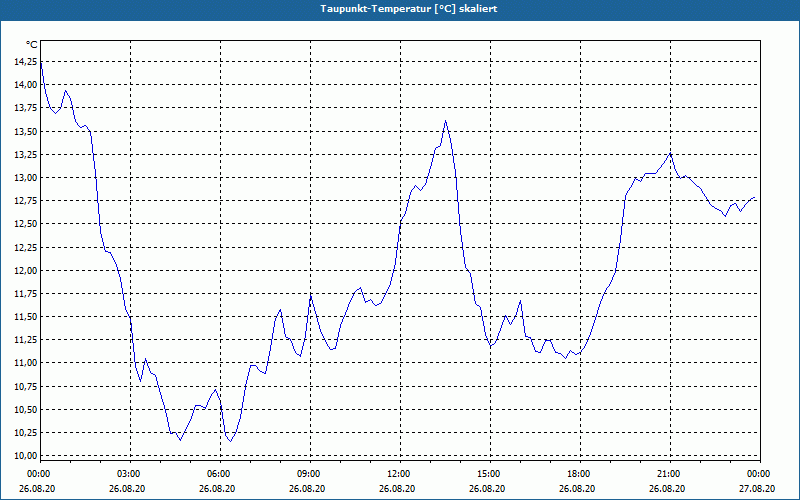Click the 00:00 time above 26.08.20

[x=38, y=474]
